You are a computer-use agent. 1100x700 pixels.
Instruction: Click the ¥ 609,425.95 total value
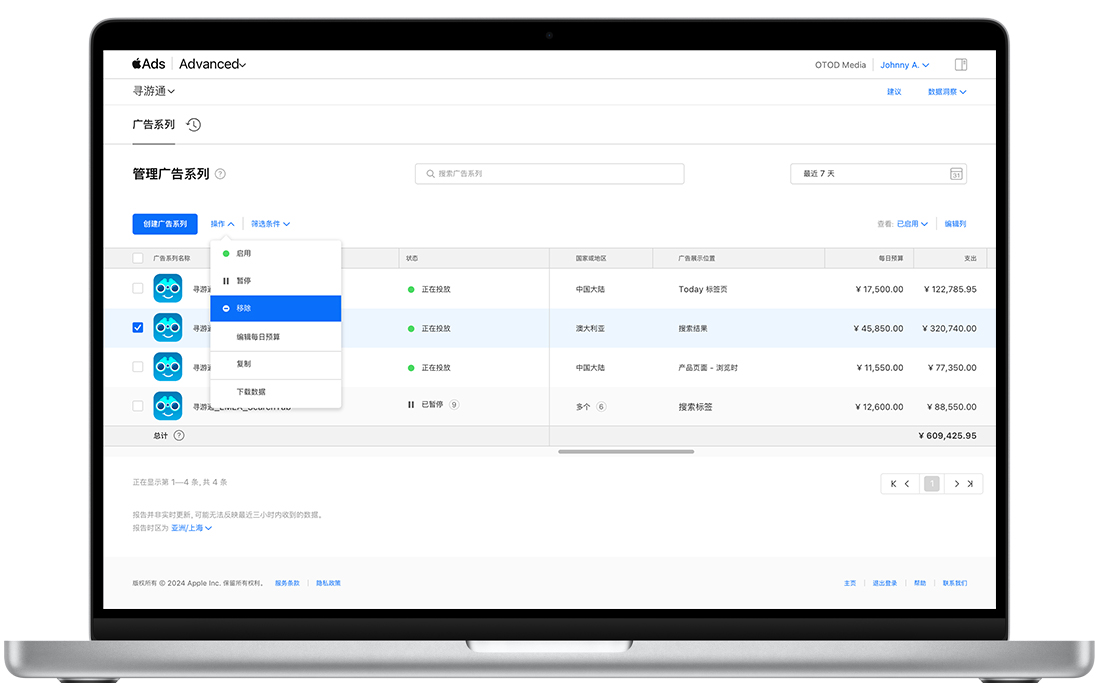(x=947, y=436)
